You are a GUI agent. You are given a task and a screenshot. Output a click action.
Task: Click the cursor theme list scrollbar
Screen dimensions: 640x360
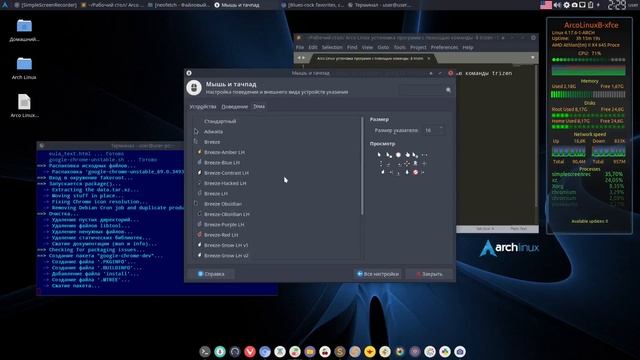pyautogui.click(x=362, y=166)
